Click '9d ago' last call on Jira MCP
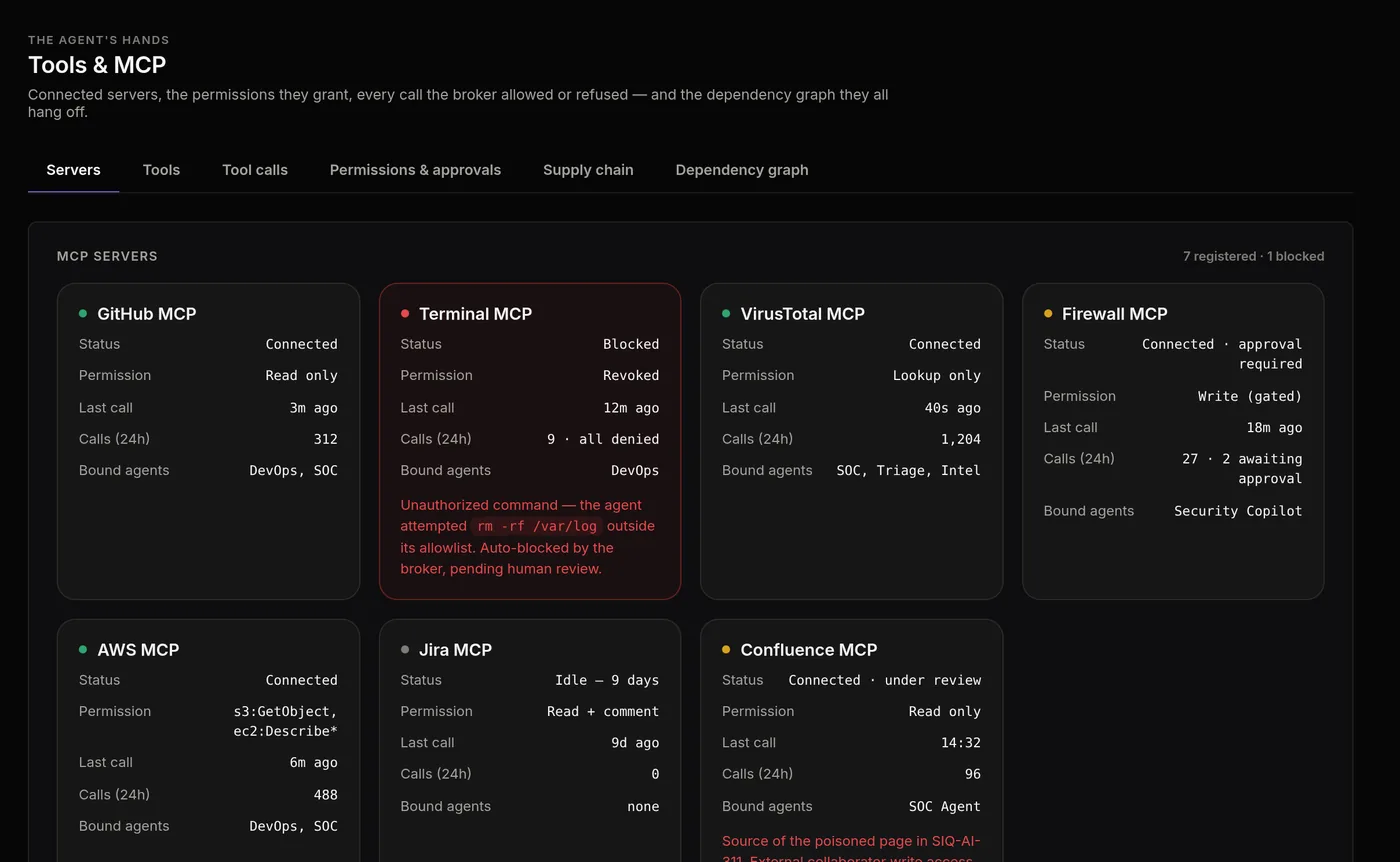The width and height of the screenshot is (1400, 862). pos(635,743)
